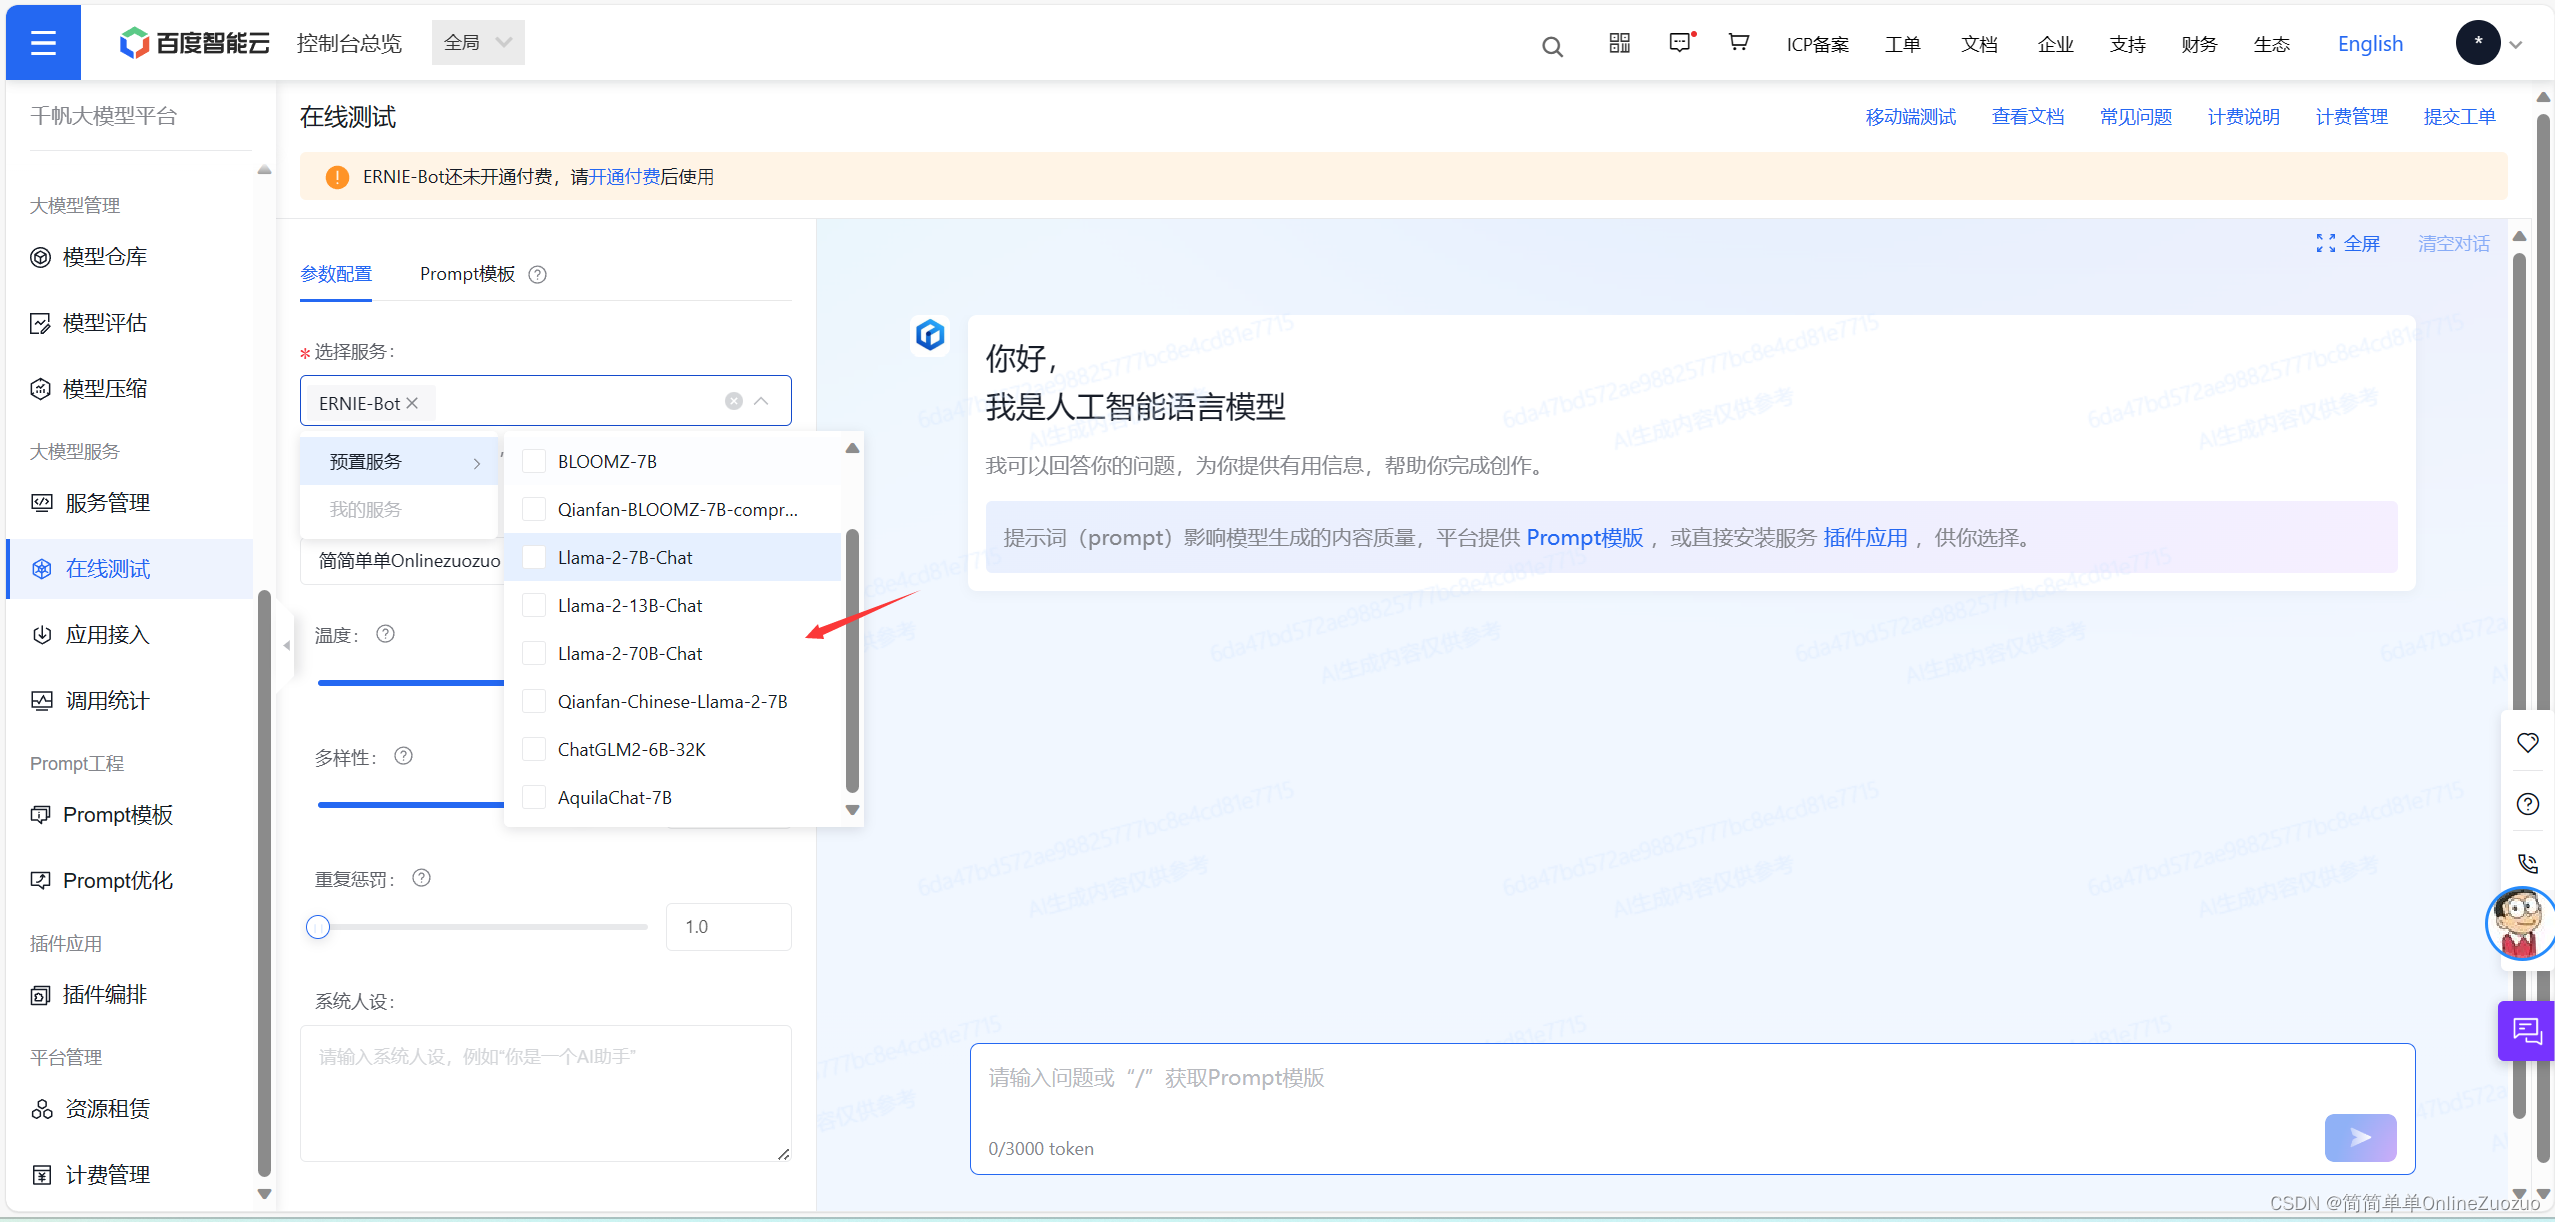
Task: Click the question mark help icon on right rail
Action: pos(2527,804)
